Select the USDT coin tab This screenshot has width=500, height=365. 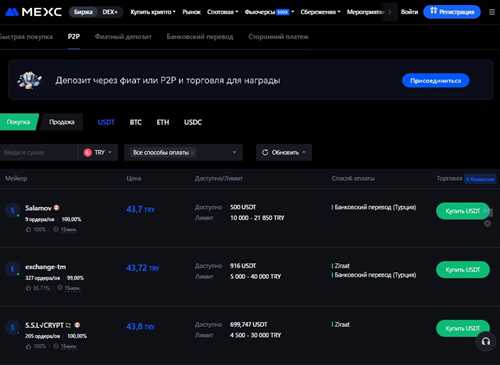click(x=106, y=122)
